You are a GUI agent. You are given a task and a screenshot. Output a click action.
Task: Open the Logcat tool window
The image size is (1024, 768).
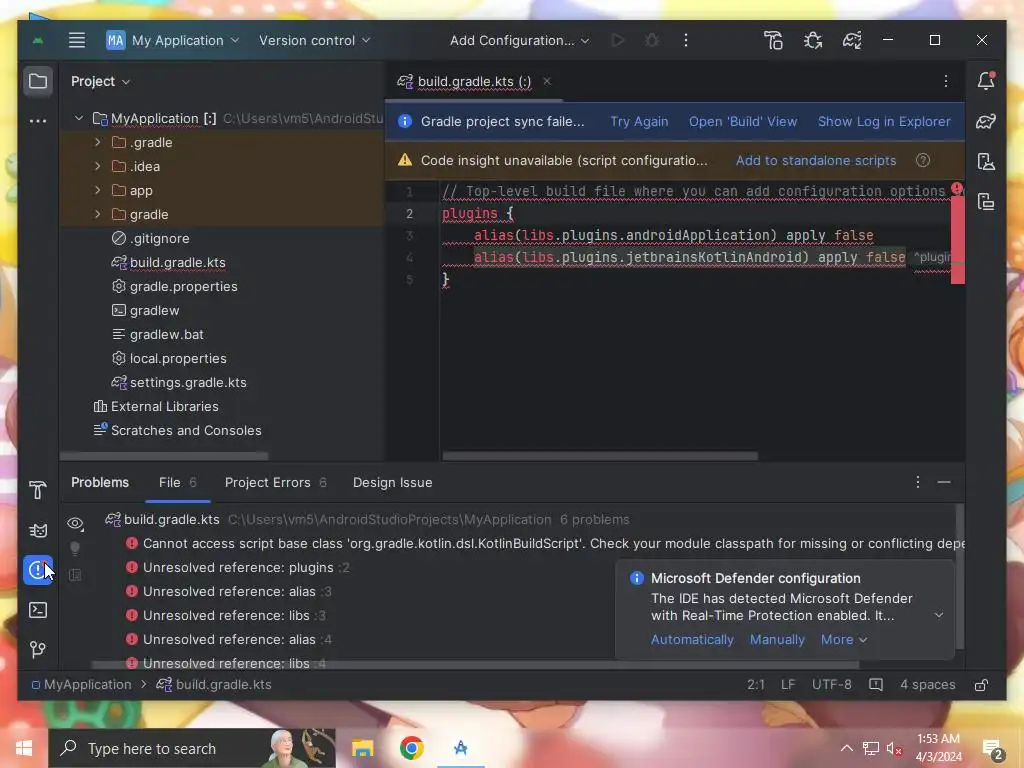click(38, 530)
